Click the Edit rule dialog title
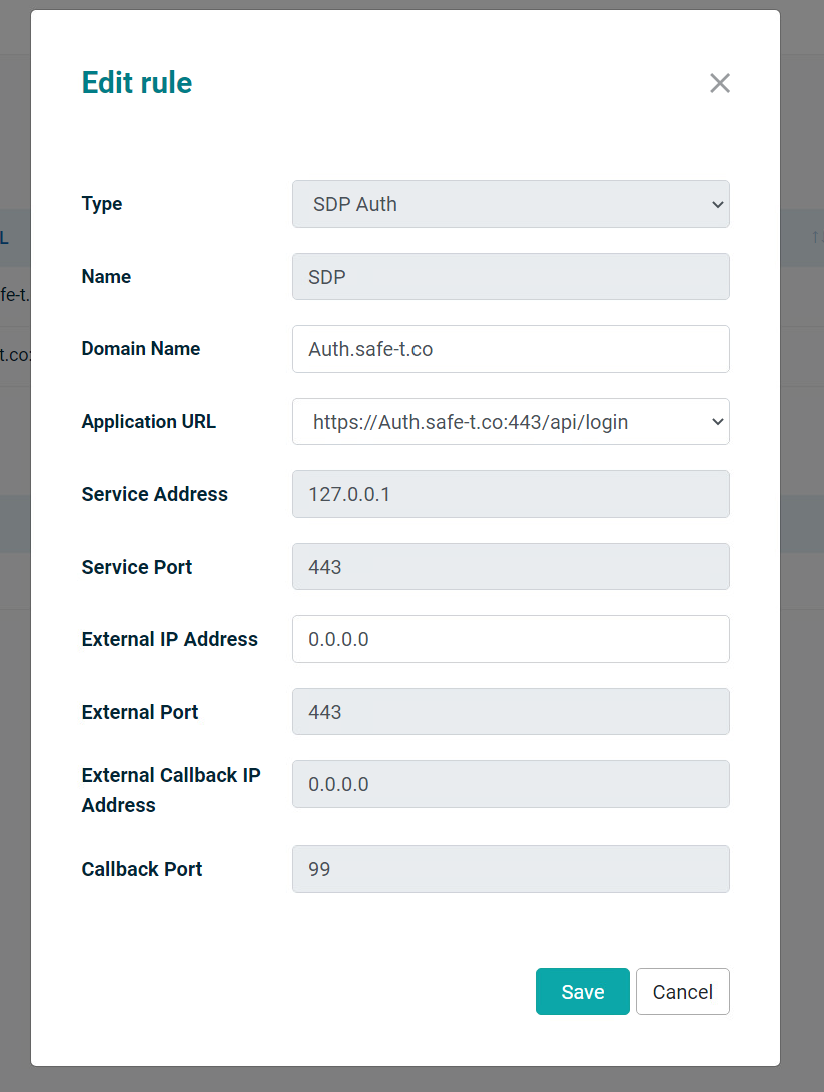The height and width of the screenshot is (1092, 824). (137, 82)
